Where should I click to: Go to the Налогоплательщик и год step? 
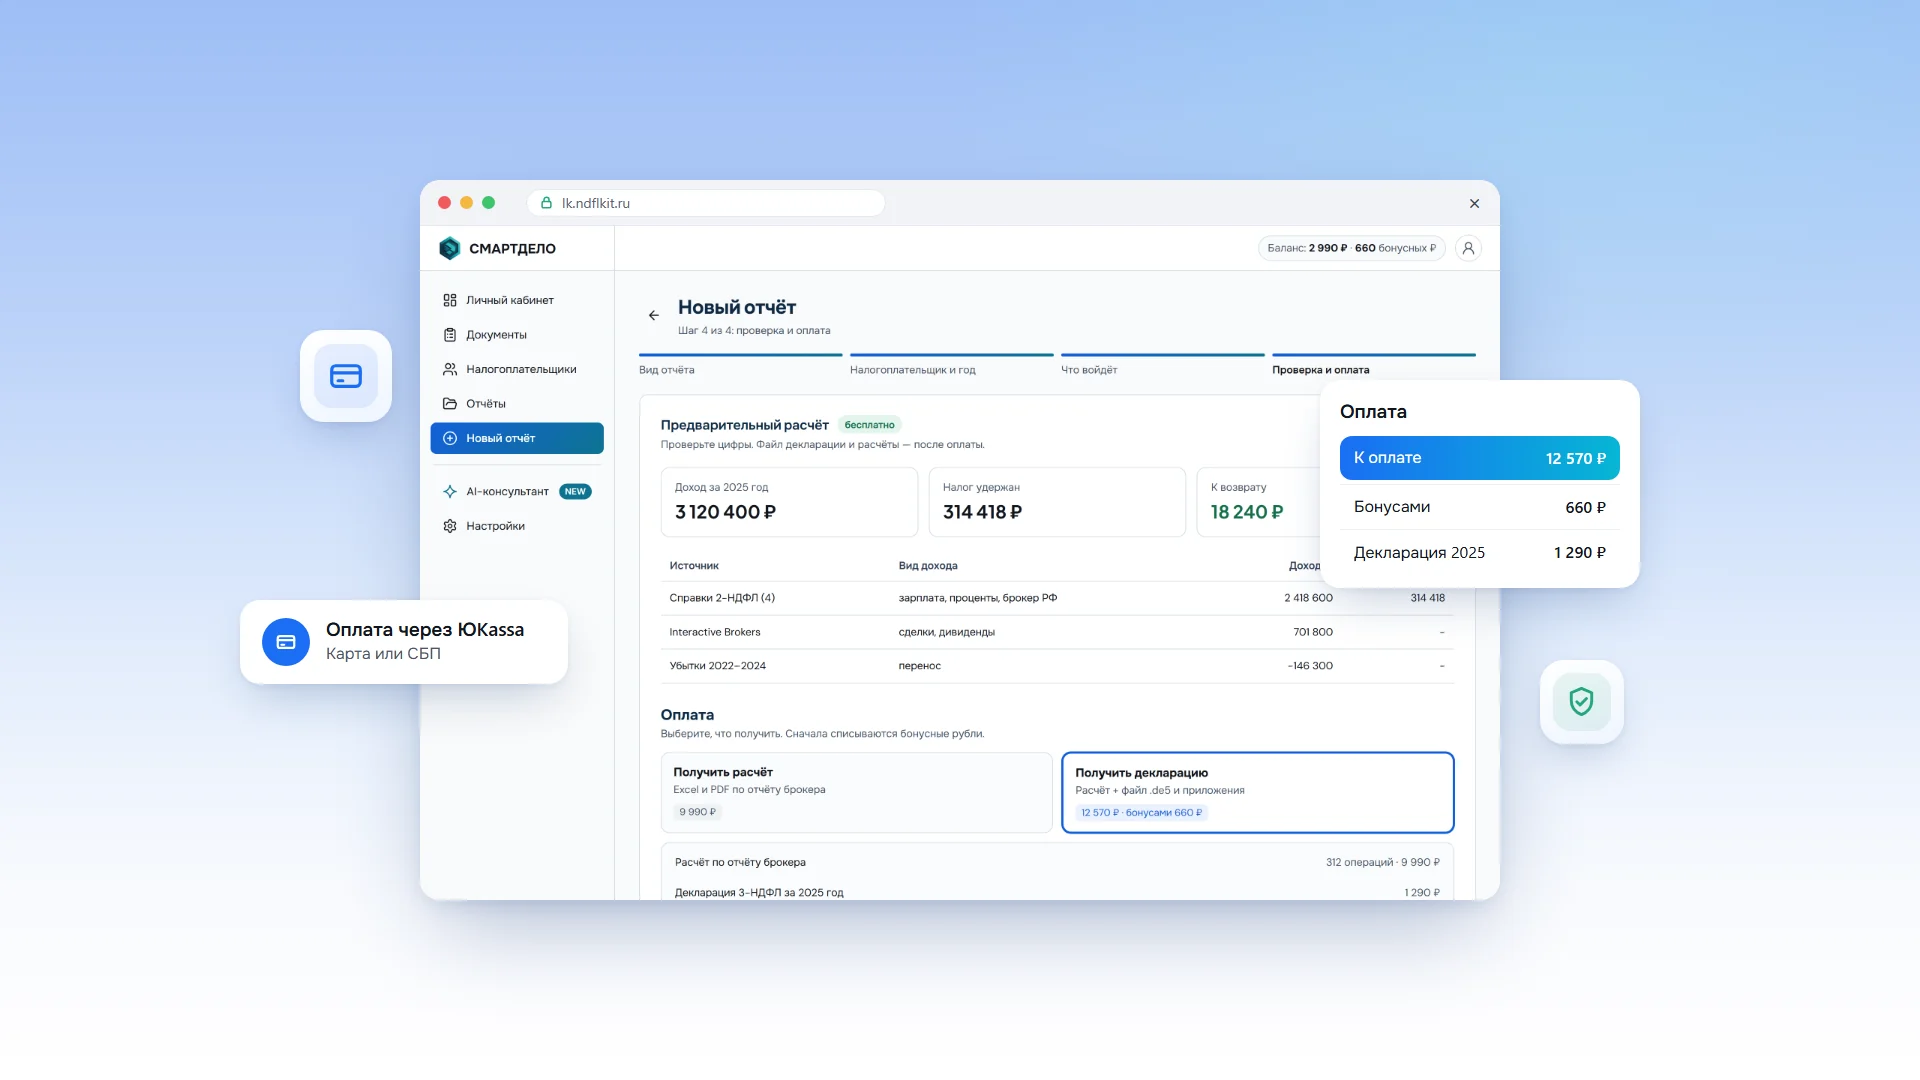click(x=952, y=365)
